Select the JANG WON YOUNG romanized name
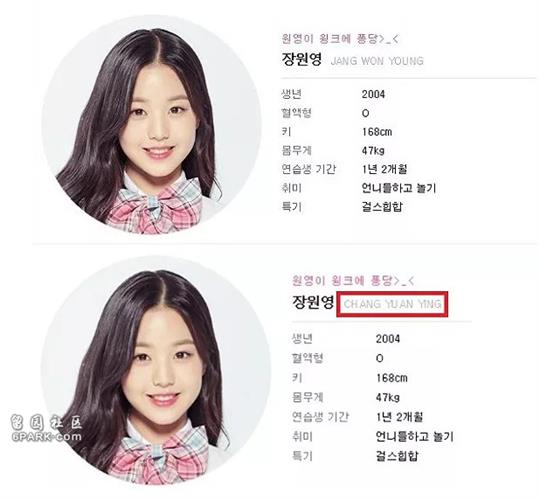Image resolution: width=539 pixels, height=500 pixels. point(377,61)
